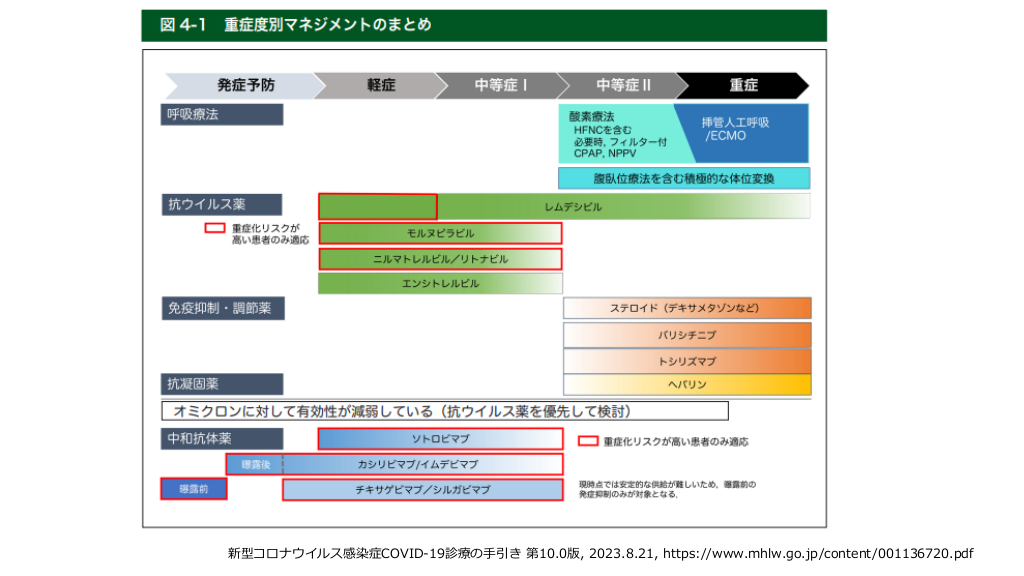Click the 曝露後 label box
This screenshot has height=576, width=1024.
tap(255, 464)
